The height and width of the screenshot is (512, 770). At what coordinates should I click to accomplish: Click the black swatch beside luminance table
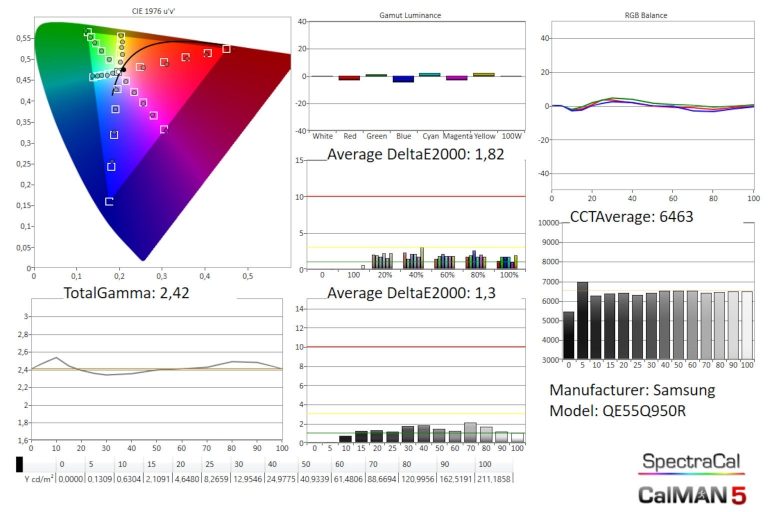pos(19,465)
